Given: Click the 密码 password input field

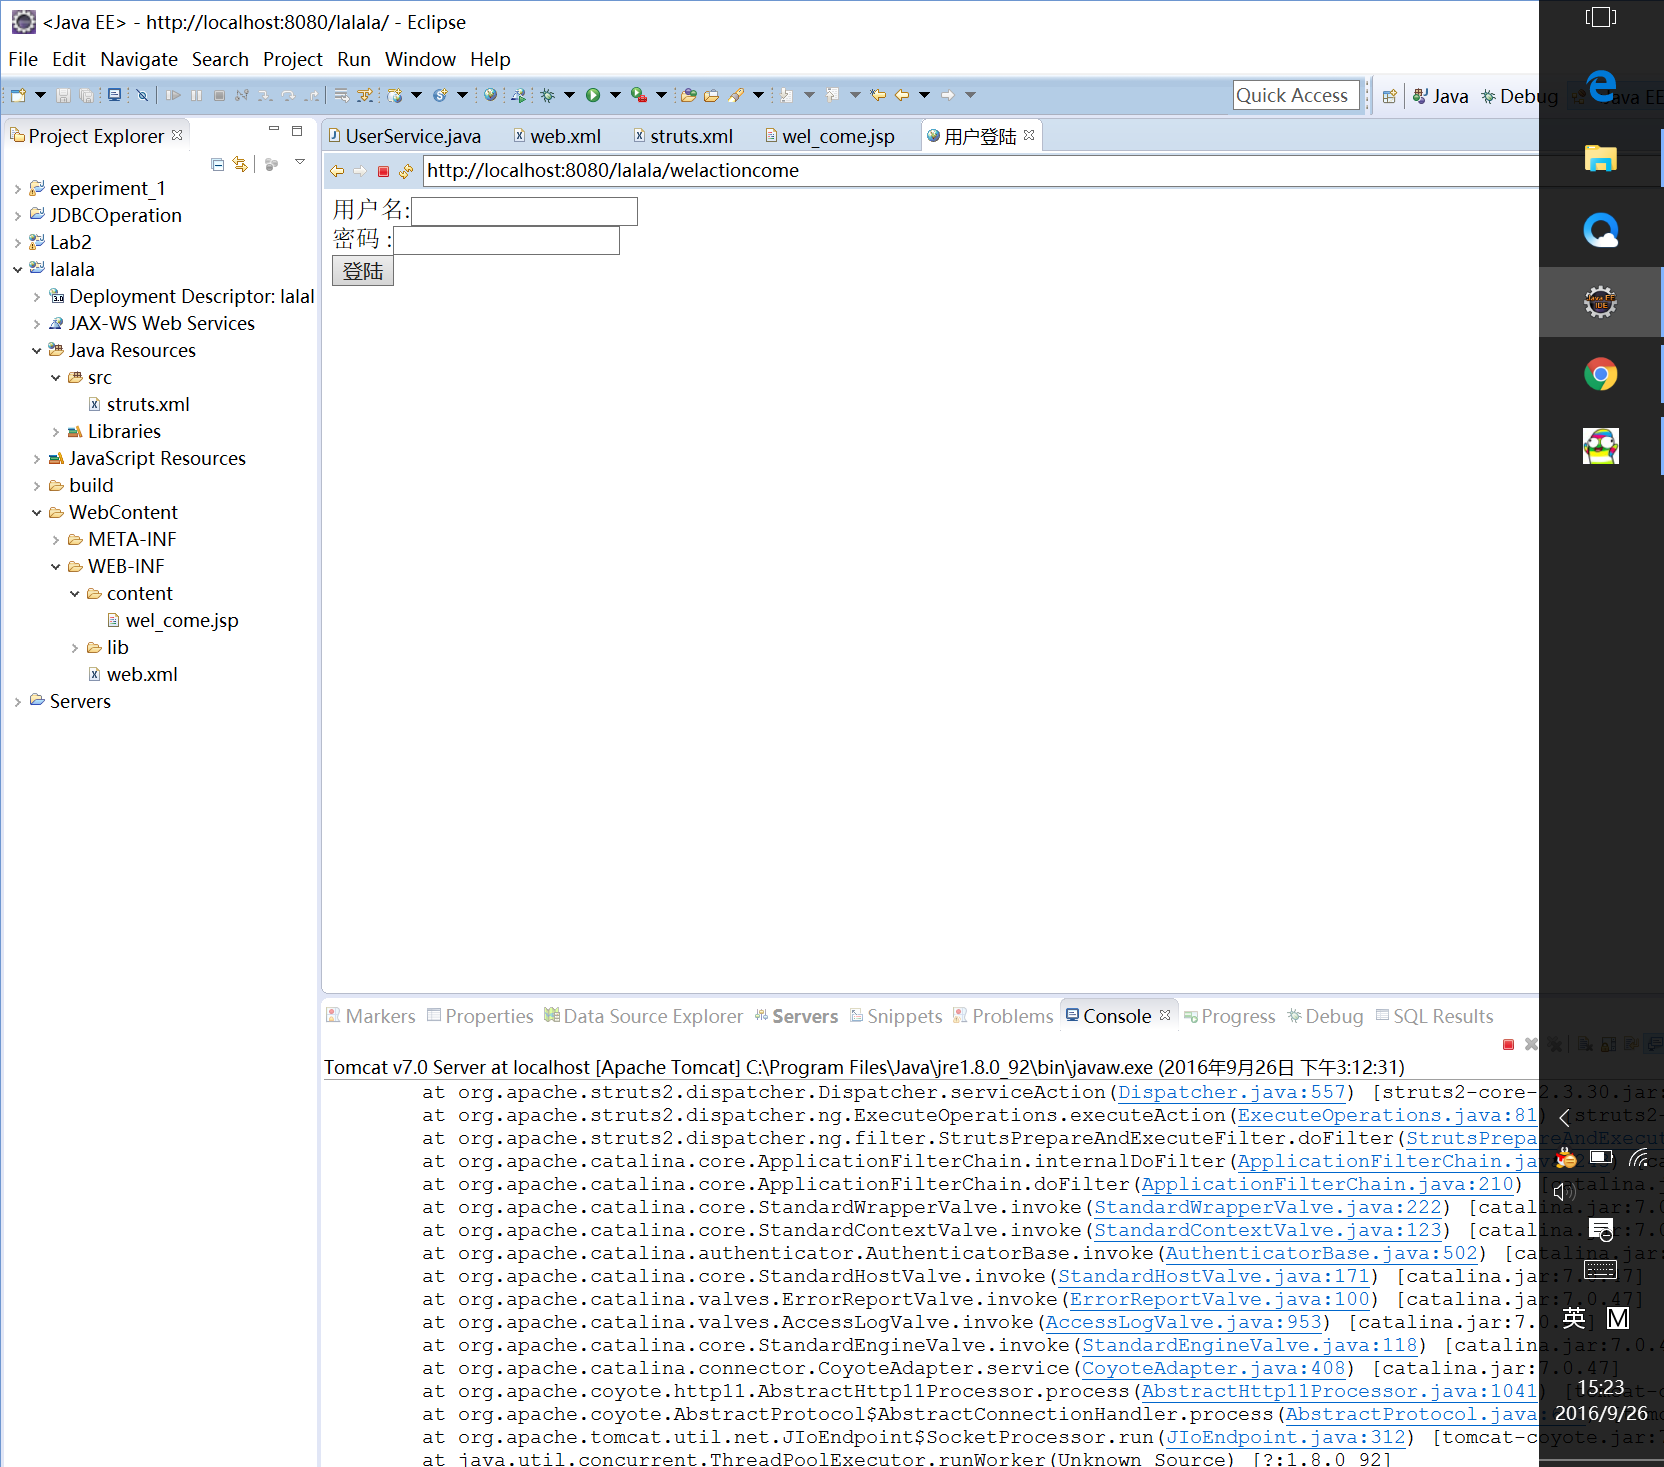Looking at the screenshot, I should 506,240.
